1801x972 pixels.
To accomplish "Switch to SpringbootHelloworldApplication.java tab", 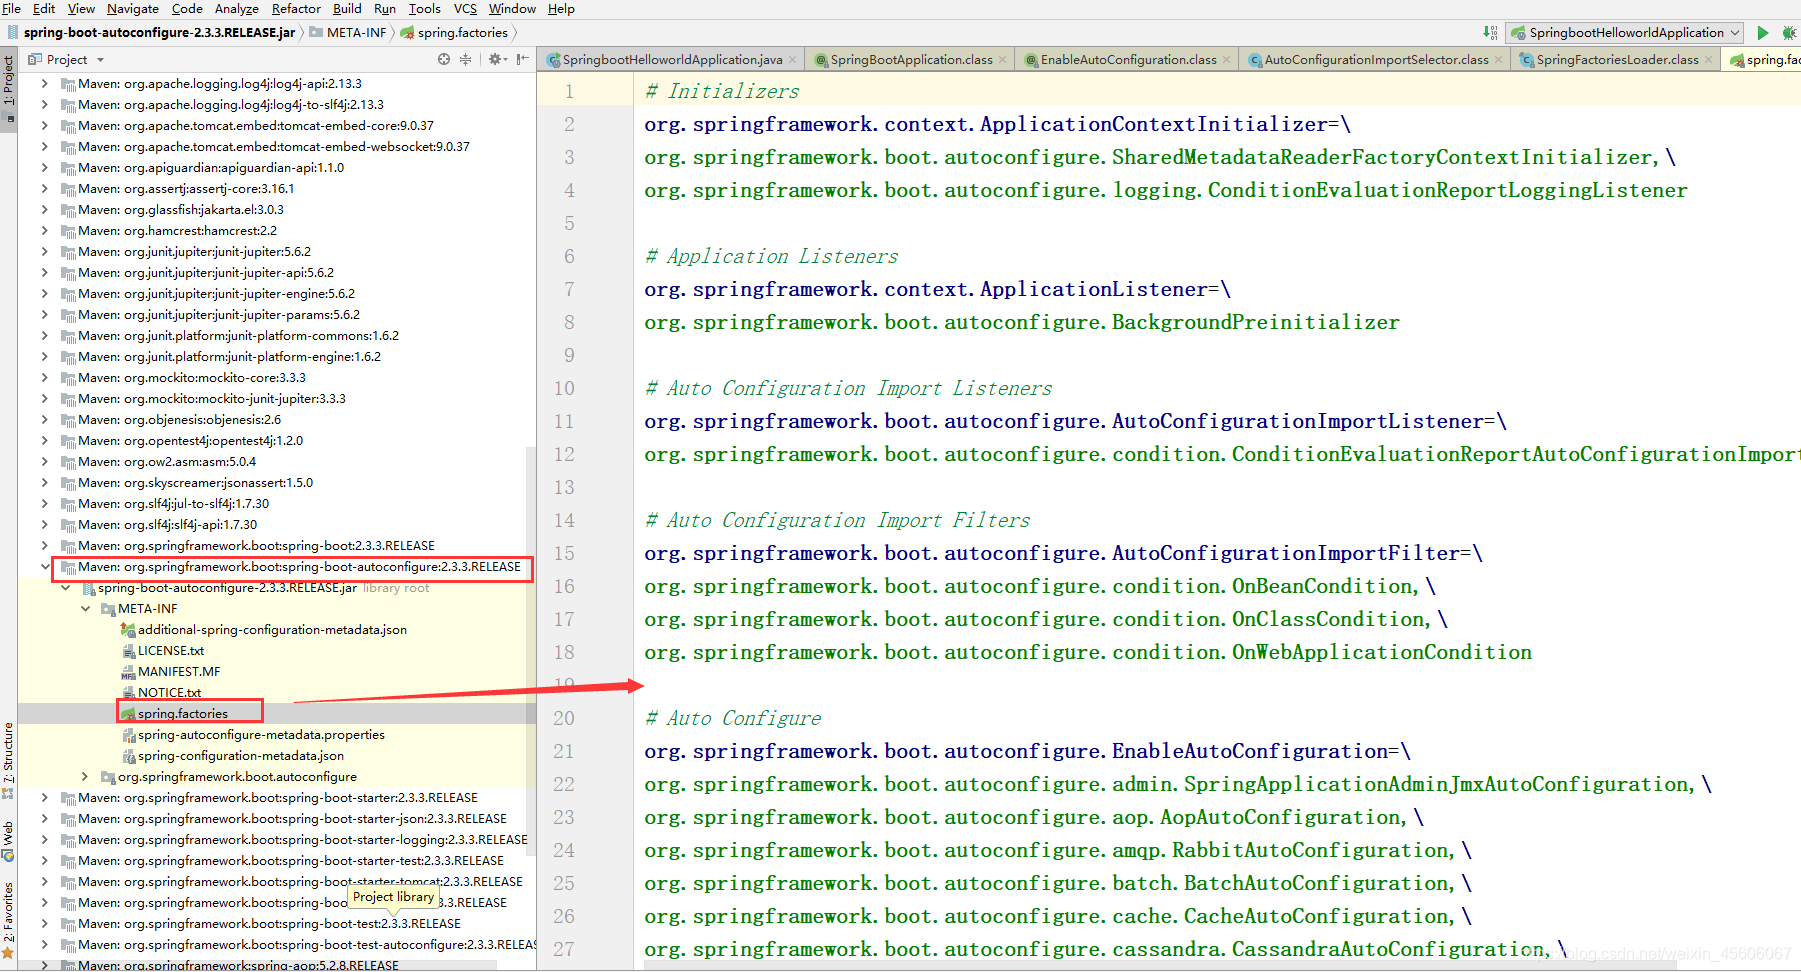I will [x=672, y=60].
